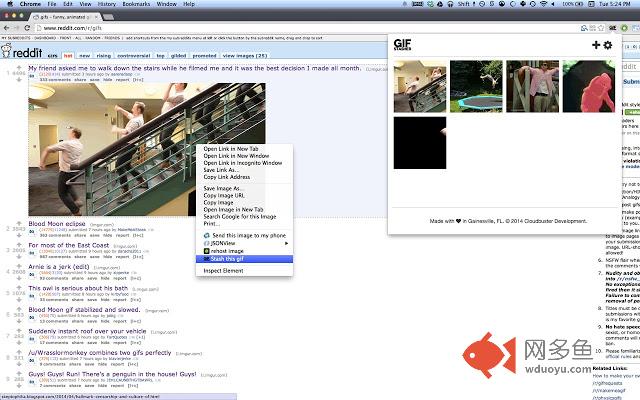Click the Wi-Fi icon in menu bar
The image size is (640, 400).
coord(543,4)
